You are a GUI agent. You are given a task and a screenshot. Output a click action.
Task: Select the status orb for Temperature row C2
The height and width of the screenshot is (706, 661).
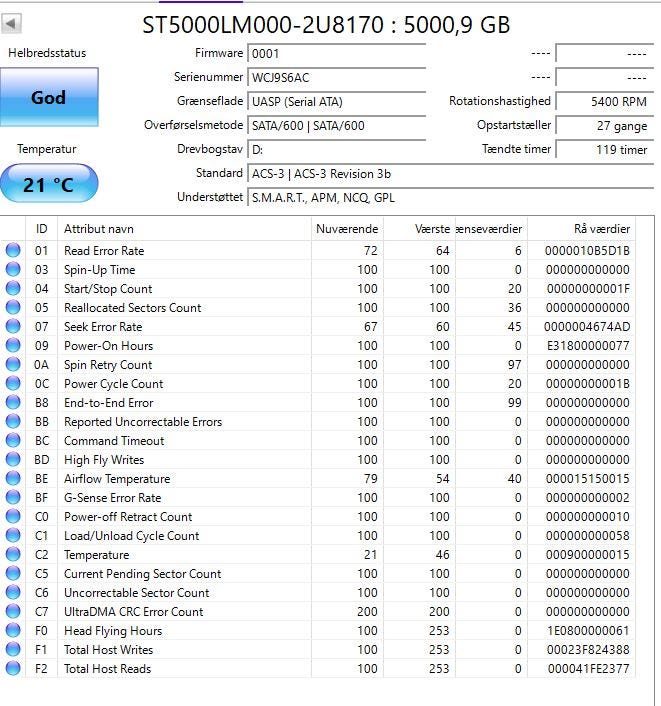click(13, 554)
